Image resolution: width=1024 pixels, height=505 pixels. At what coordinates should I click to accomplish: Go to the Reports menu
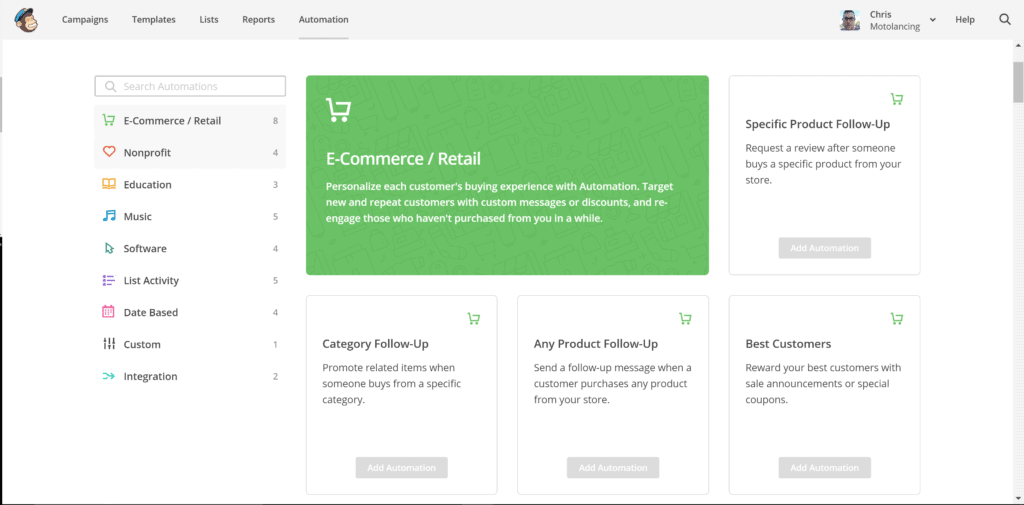tap(259, 20)
